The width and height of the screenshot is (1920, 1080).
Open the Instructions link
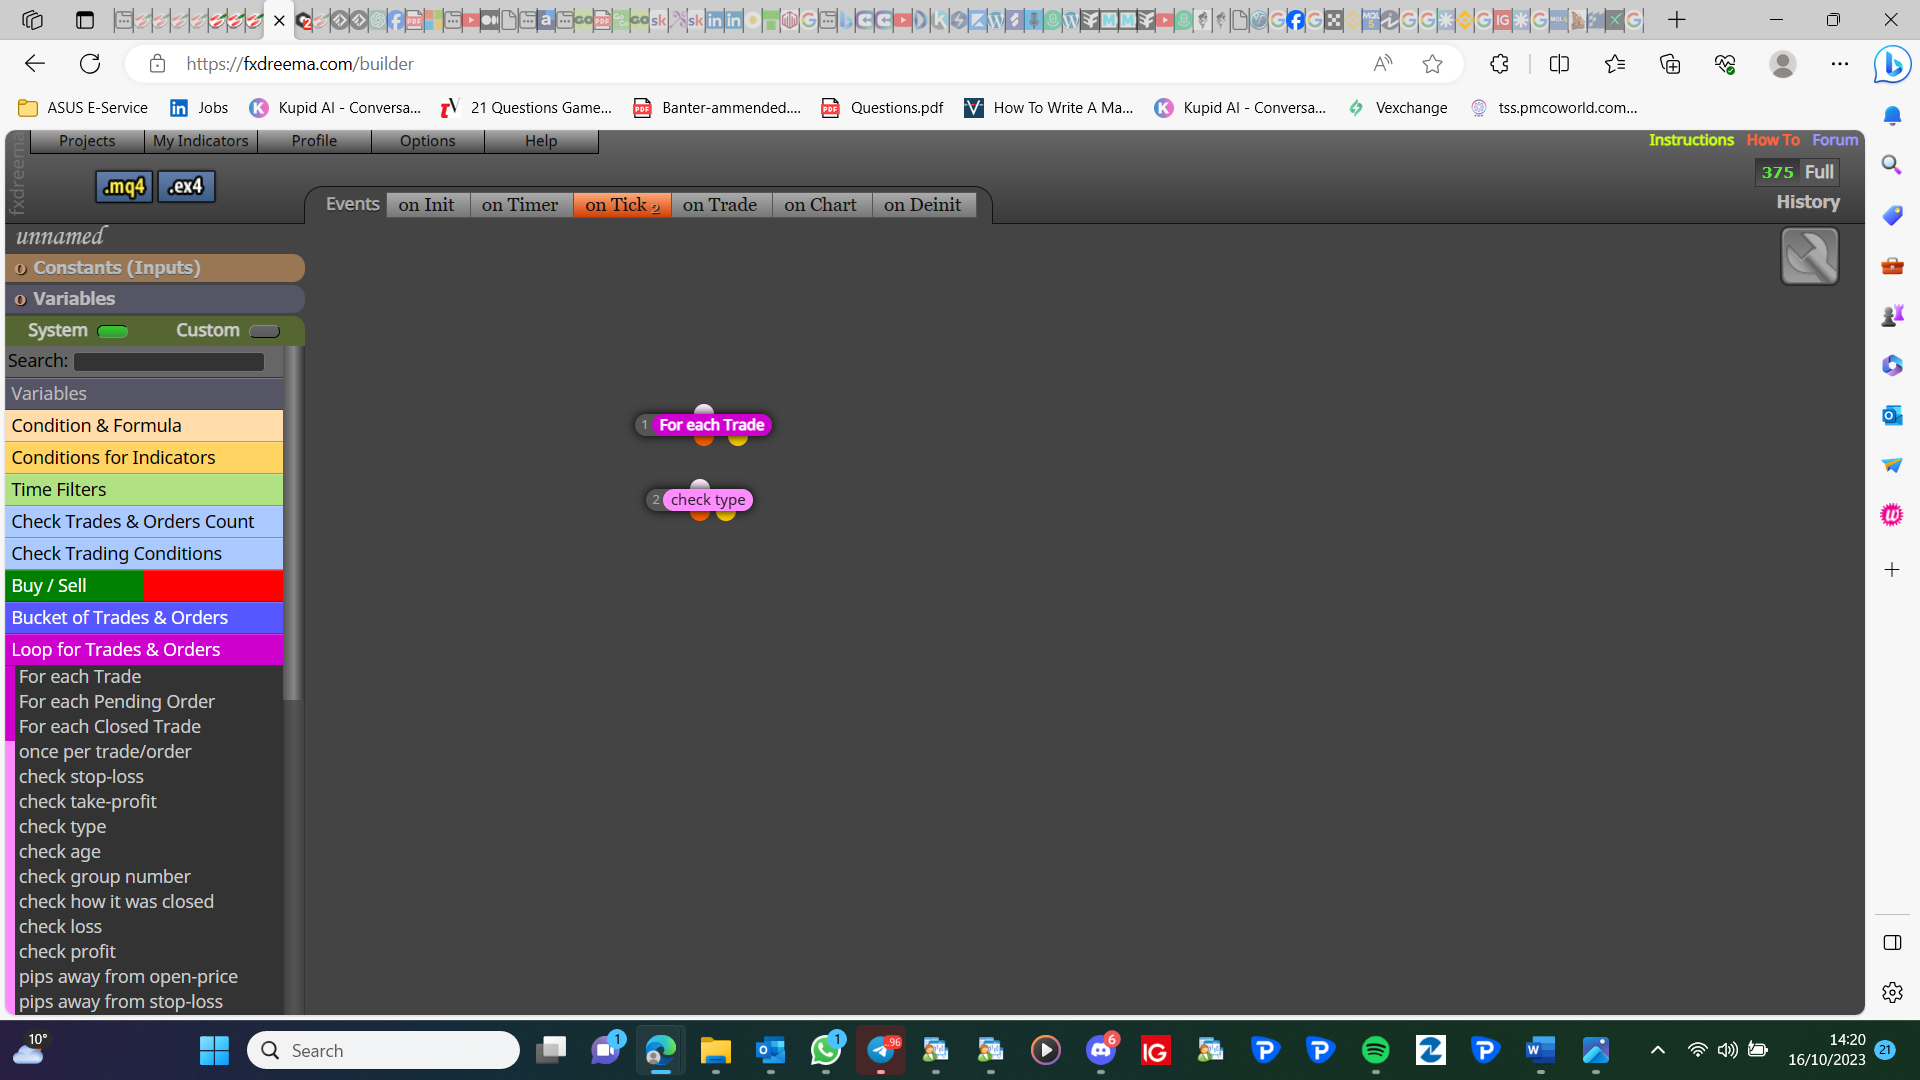(x=1691, y=140)
